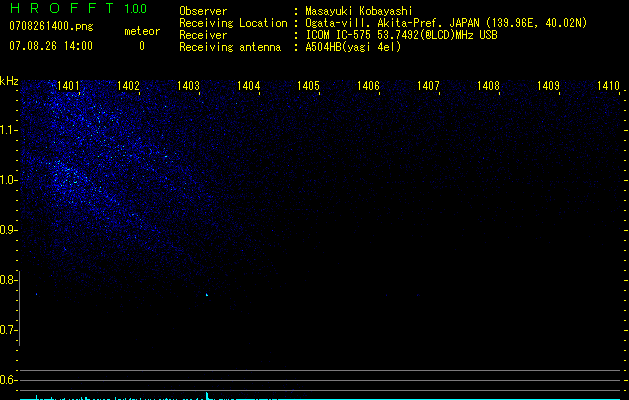Click the 0.8 kHz frequency label
629x400 pixels.
(8, 280)
